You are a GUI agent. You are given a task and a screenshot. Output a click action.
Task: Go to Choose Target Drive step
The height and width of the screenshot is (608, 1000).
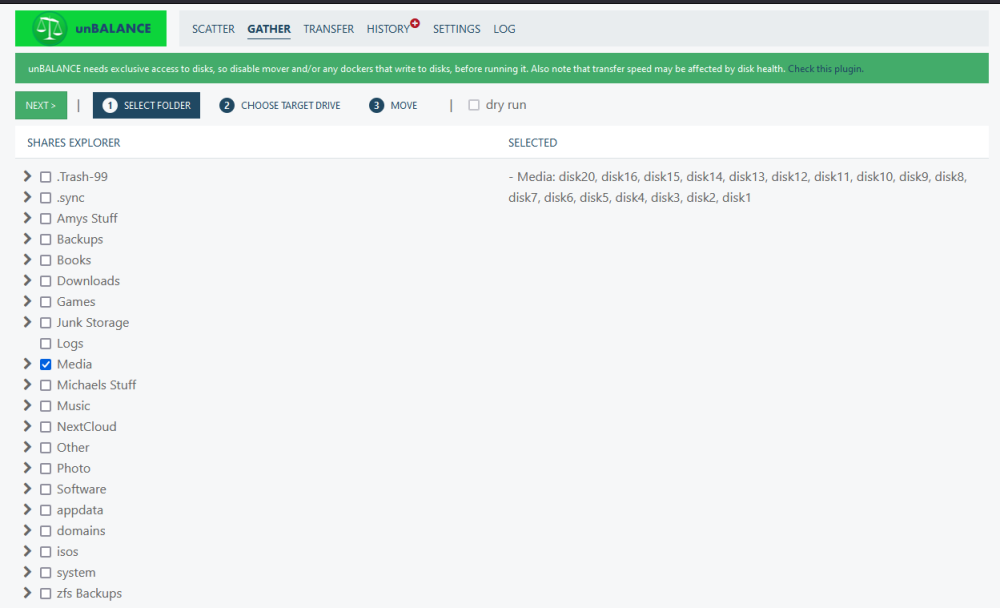[x=280, y=105]
